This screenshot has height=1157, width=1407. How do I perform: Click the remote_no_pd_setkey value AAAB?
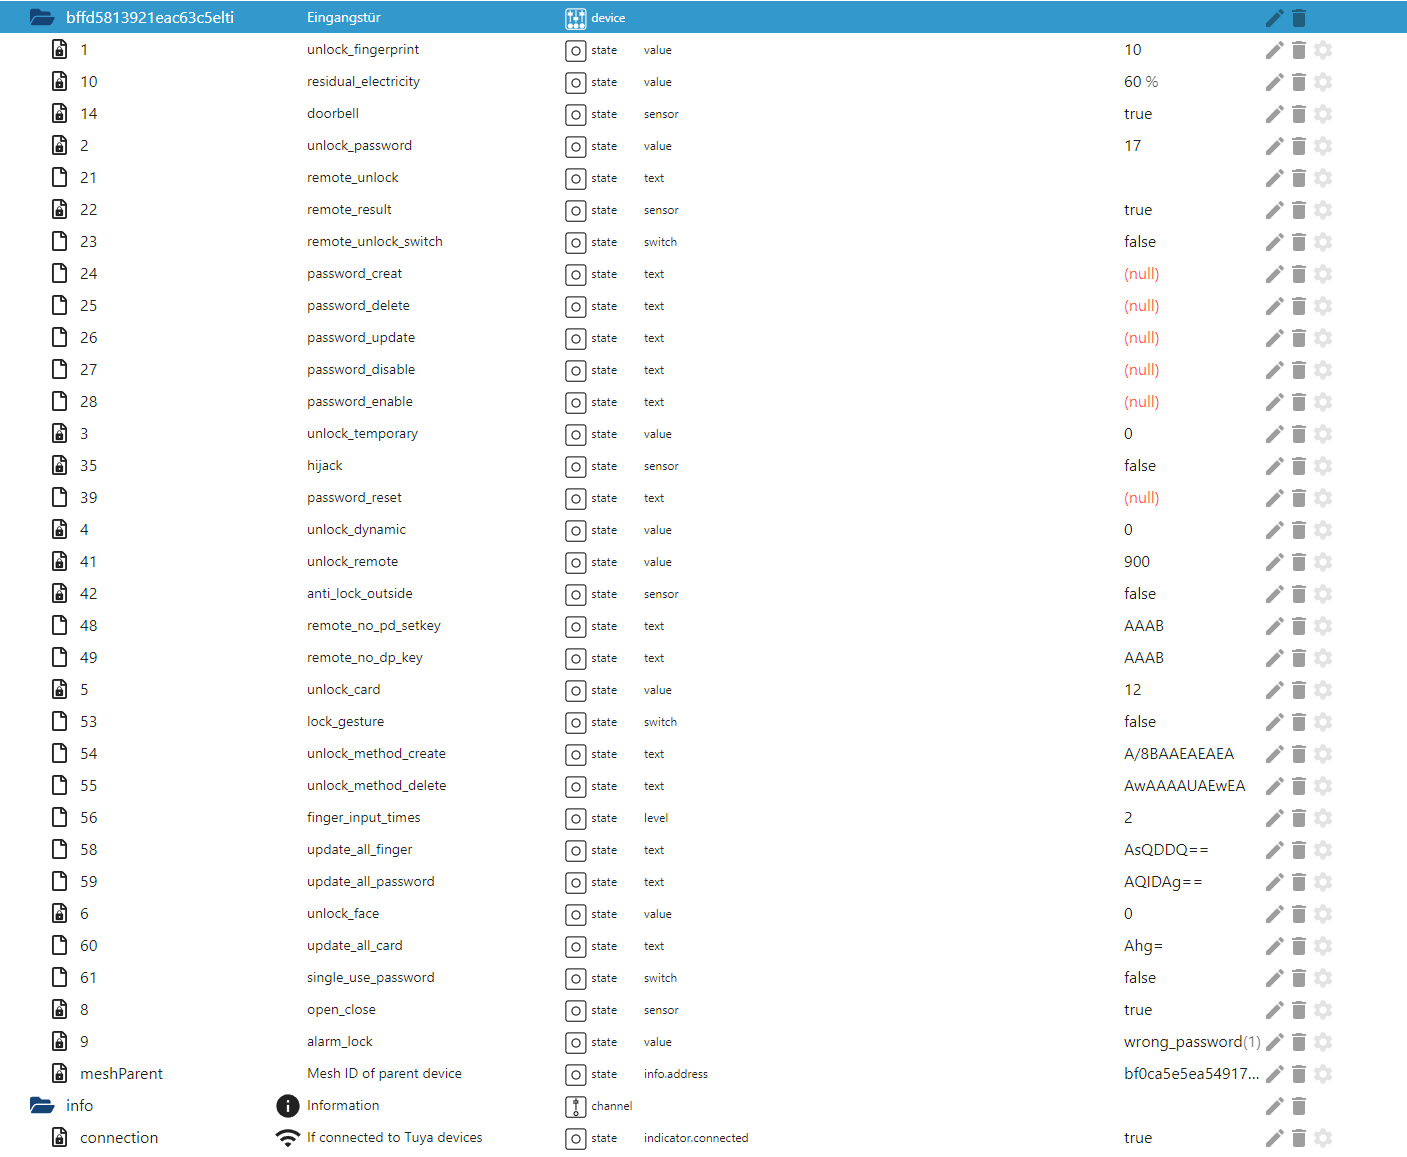[x=1144, y=626]
